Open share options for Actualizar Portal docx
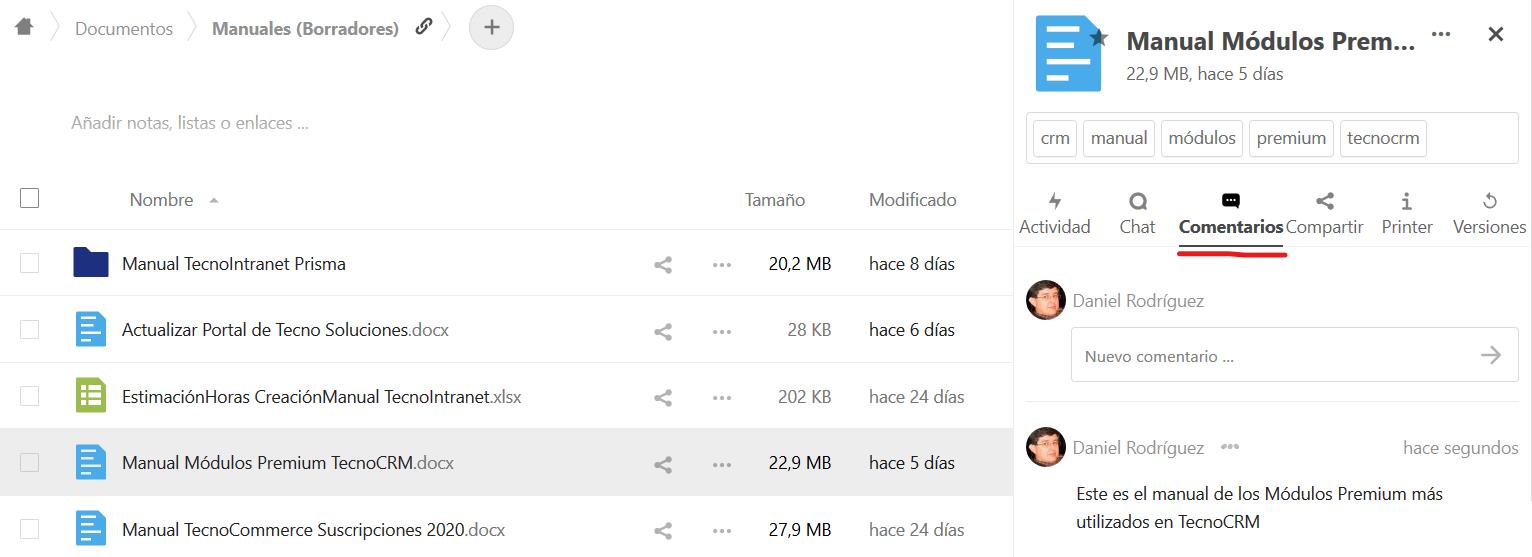Screen dimensions: 1532x557 (x=662, y=331)
